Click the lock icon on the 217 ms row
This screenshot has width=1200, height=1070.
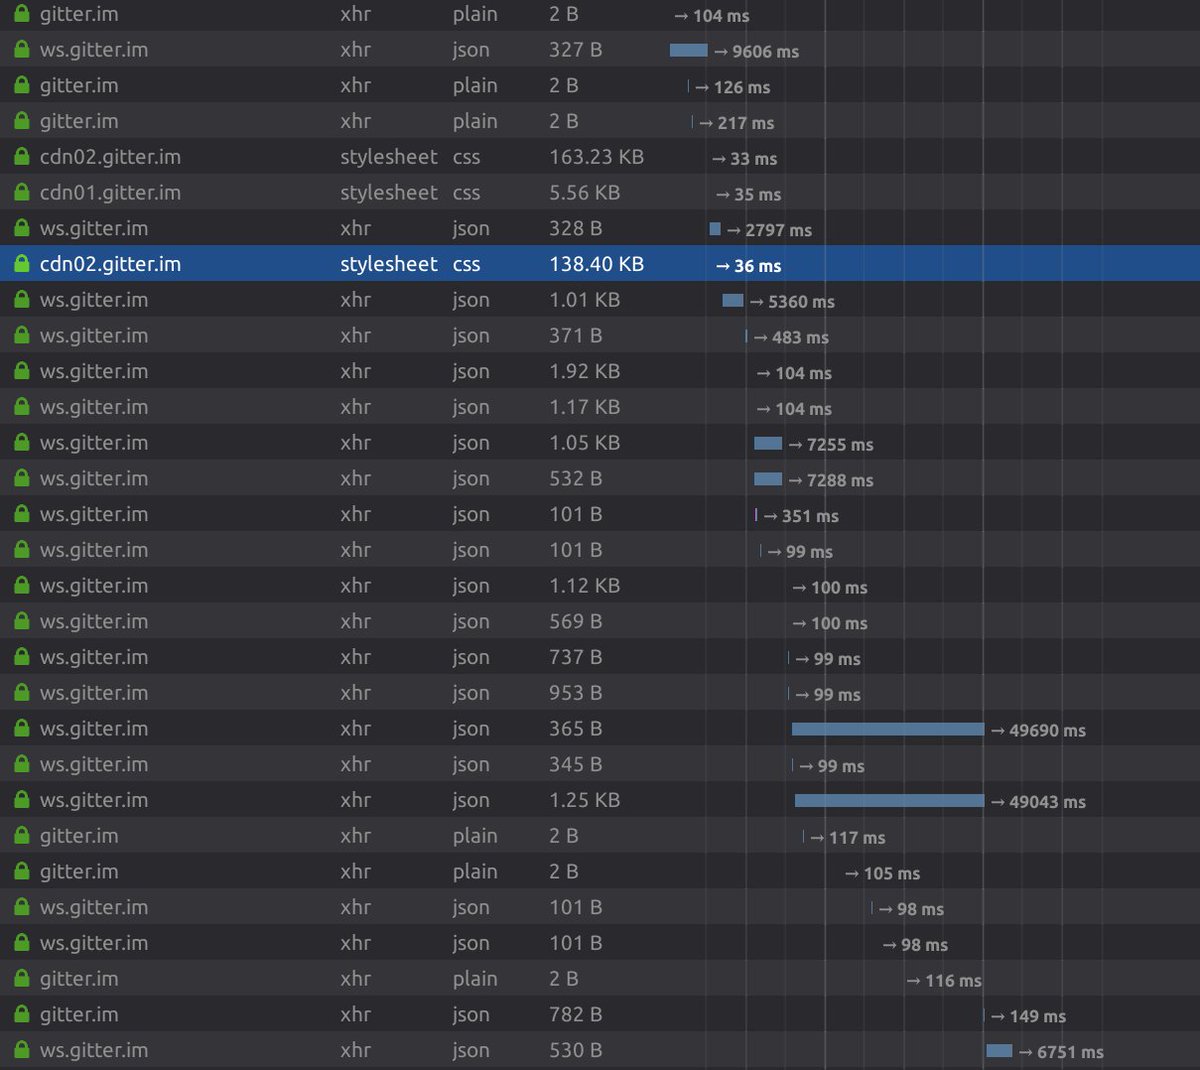21,121
